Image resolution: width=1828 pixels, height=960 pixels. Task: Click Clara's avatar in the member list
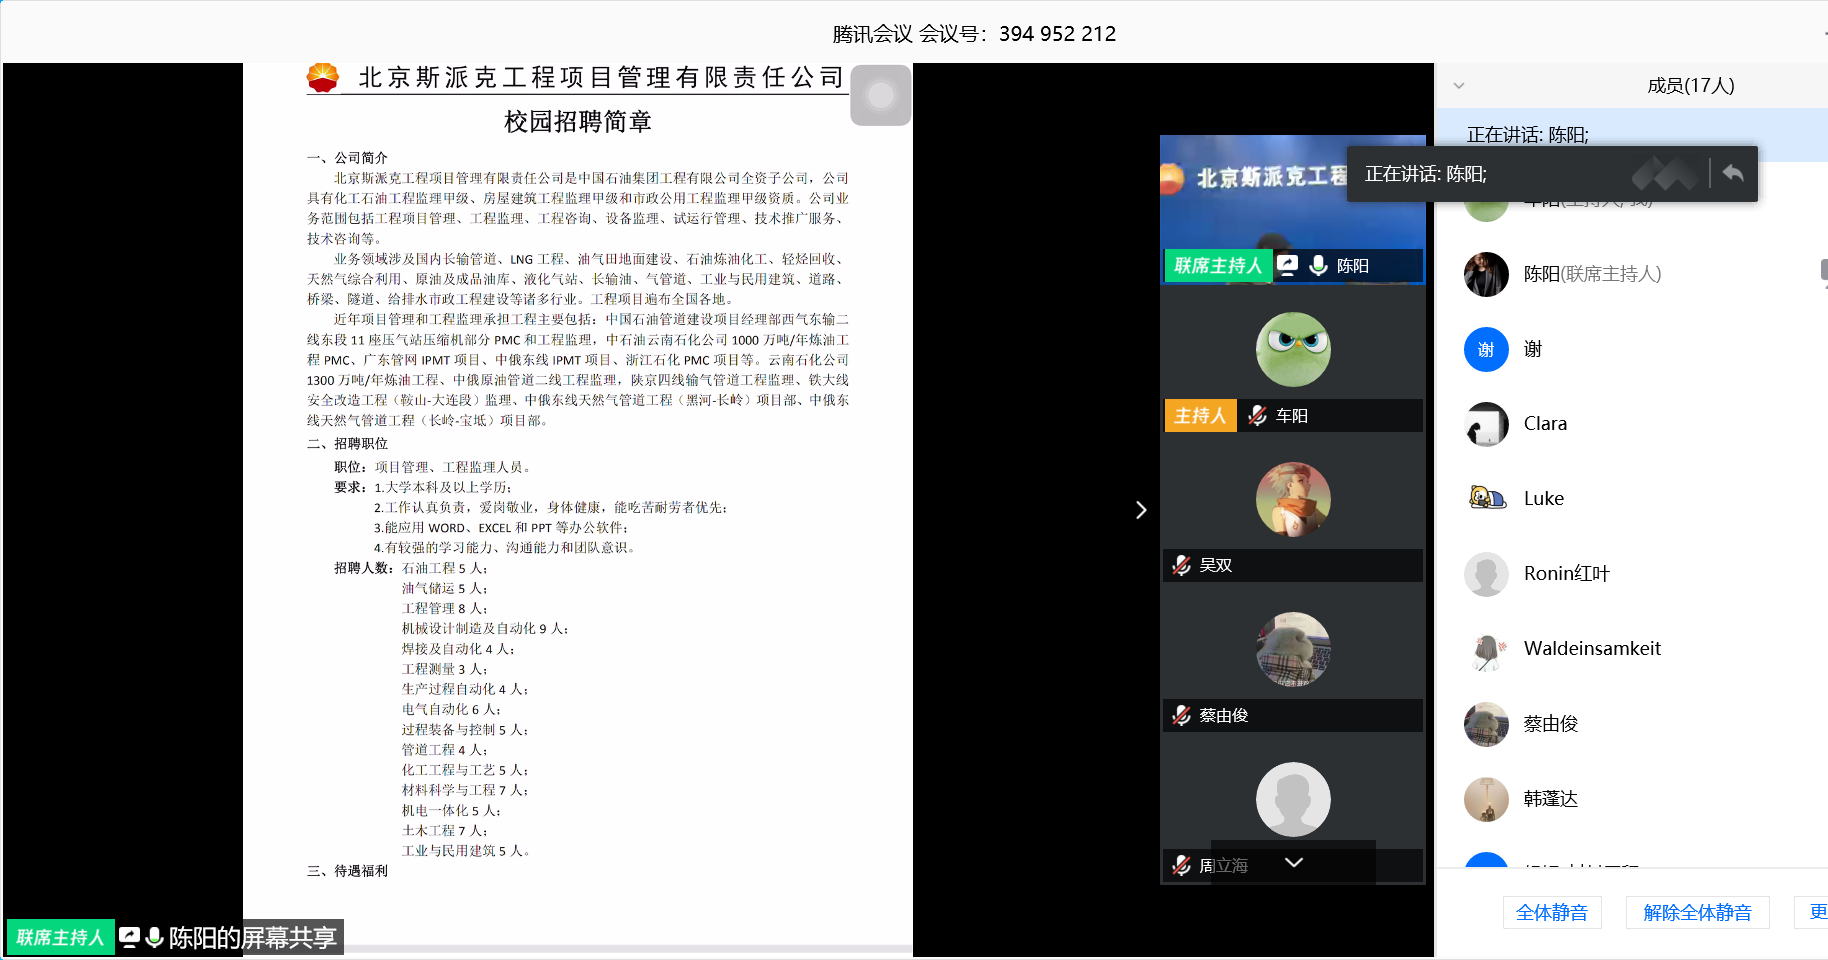1486,423
